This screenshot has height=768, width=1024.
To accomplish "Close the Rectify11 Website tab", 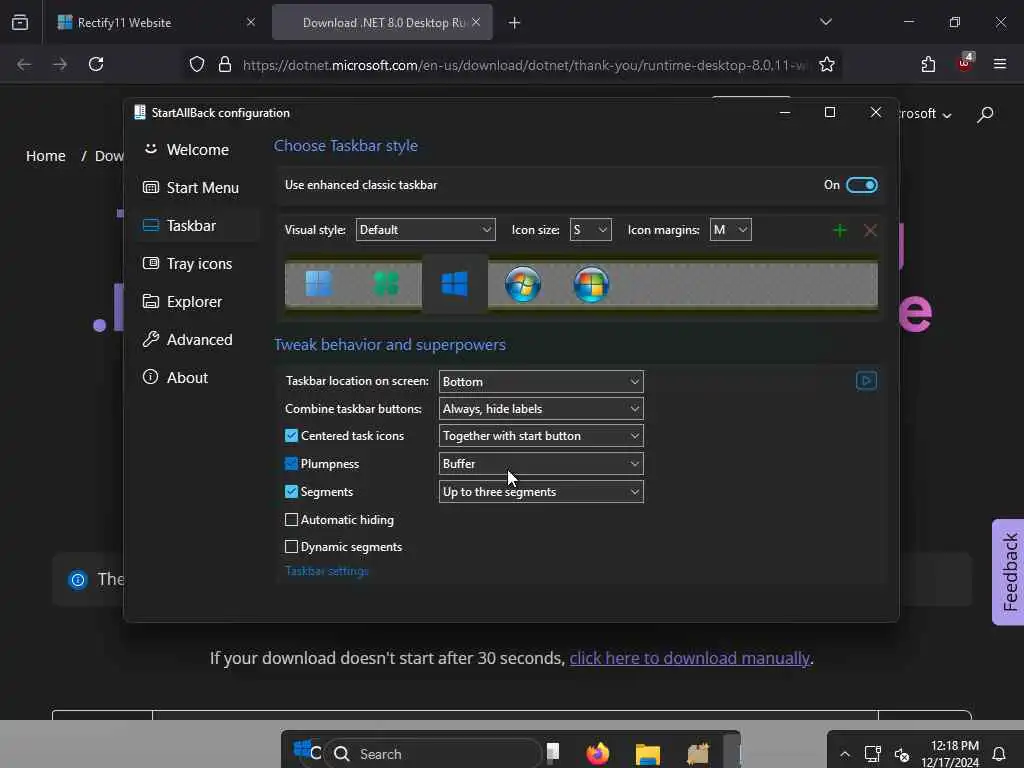I will (x=251, y=22).
